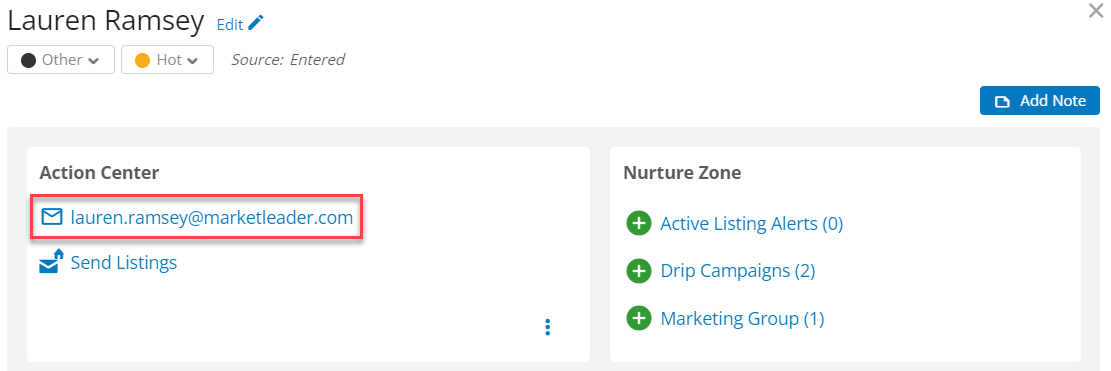Click lauren.ramsey@marketleader.com email link
The height and width of the screenshot is (371, 1111).
(212, 217)
